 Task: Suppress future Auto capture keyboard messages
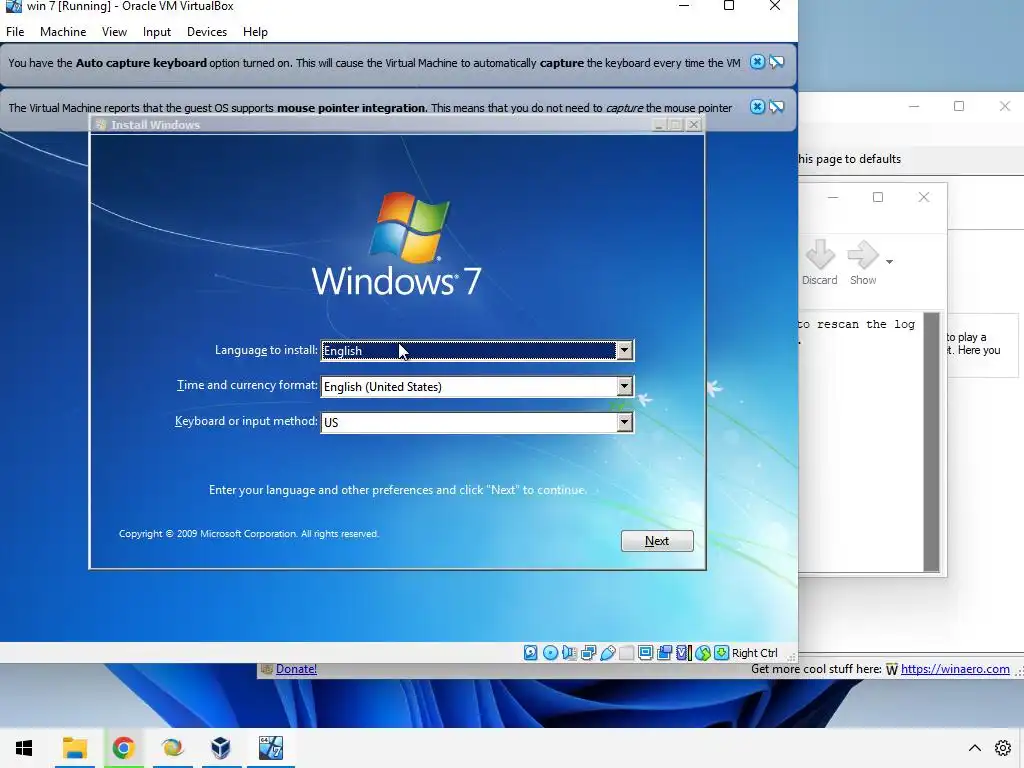pos(776,62)
